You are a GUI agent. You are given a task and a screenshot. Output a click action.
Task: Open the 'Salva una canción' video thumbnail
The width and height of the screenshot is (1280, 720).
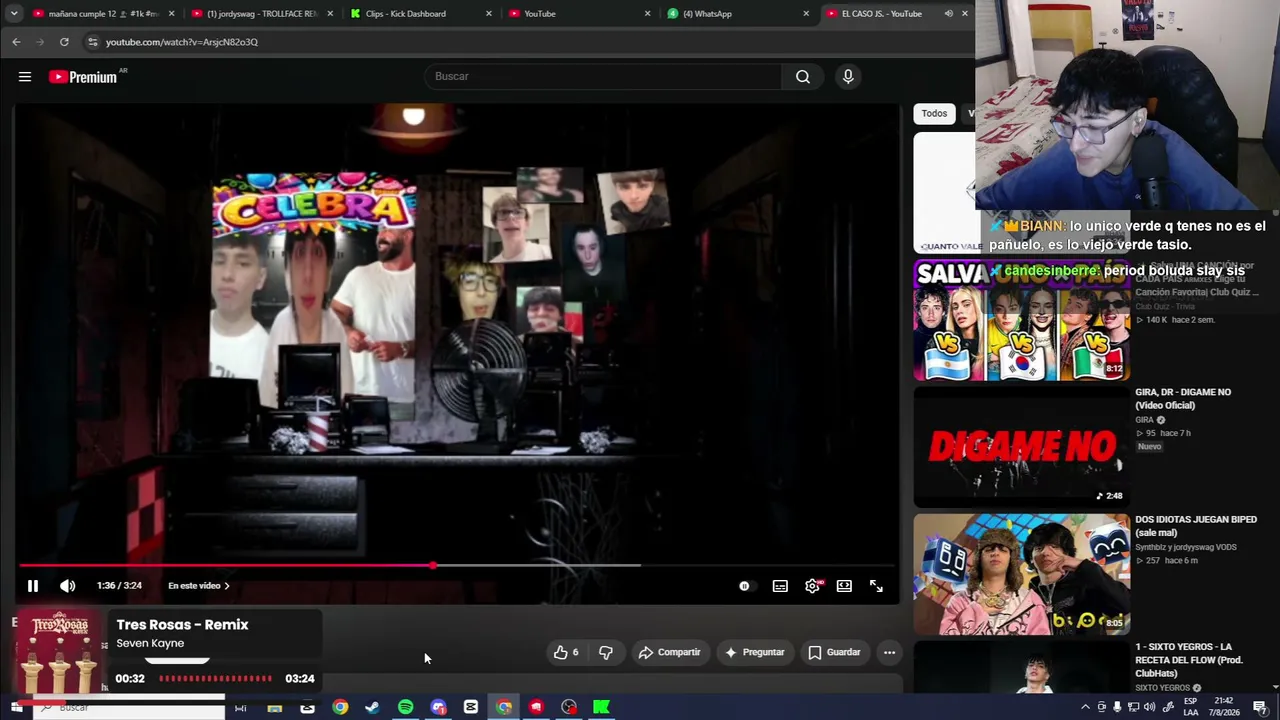coord(1021,321)
